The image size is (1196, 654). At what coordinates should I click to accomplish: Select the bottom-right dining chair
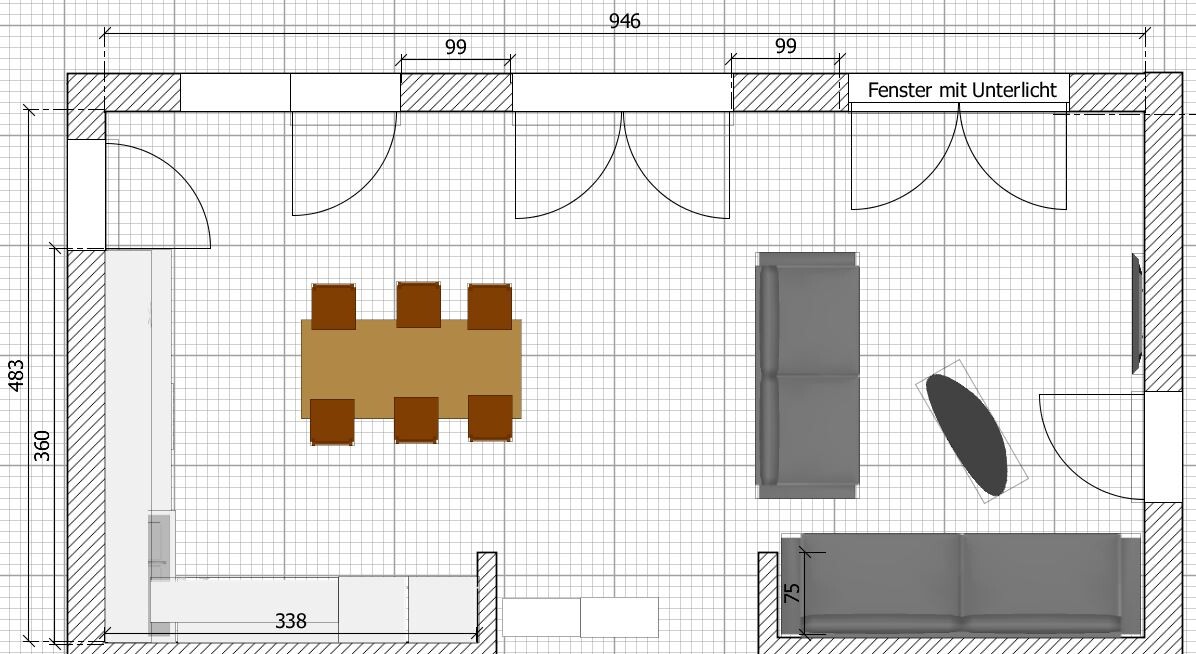pos(490,418)
